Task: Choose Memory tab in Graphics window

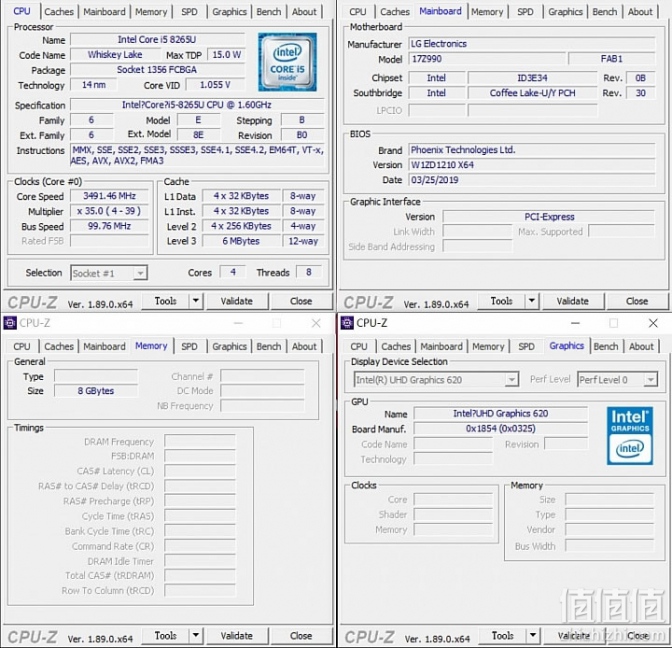Action: pos(488,346)
